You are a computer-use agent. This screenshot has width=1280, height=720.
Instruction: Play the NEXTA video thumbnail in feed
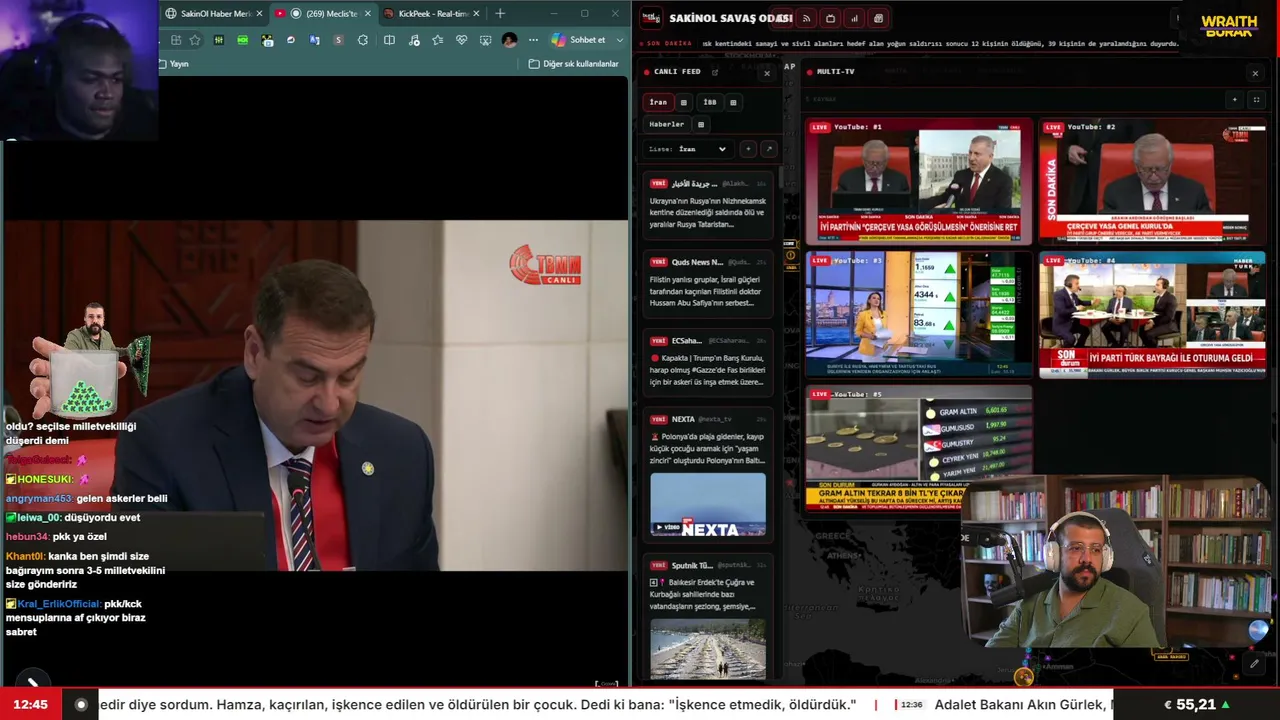coord(708,505)
